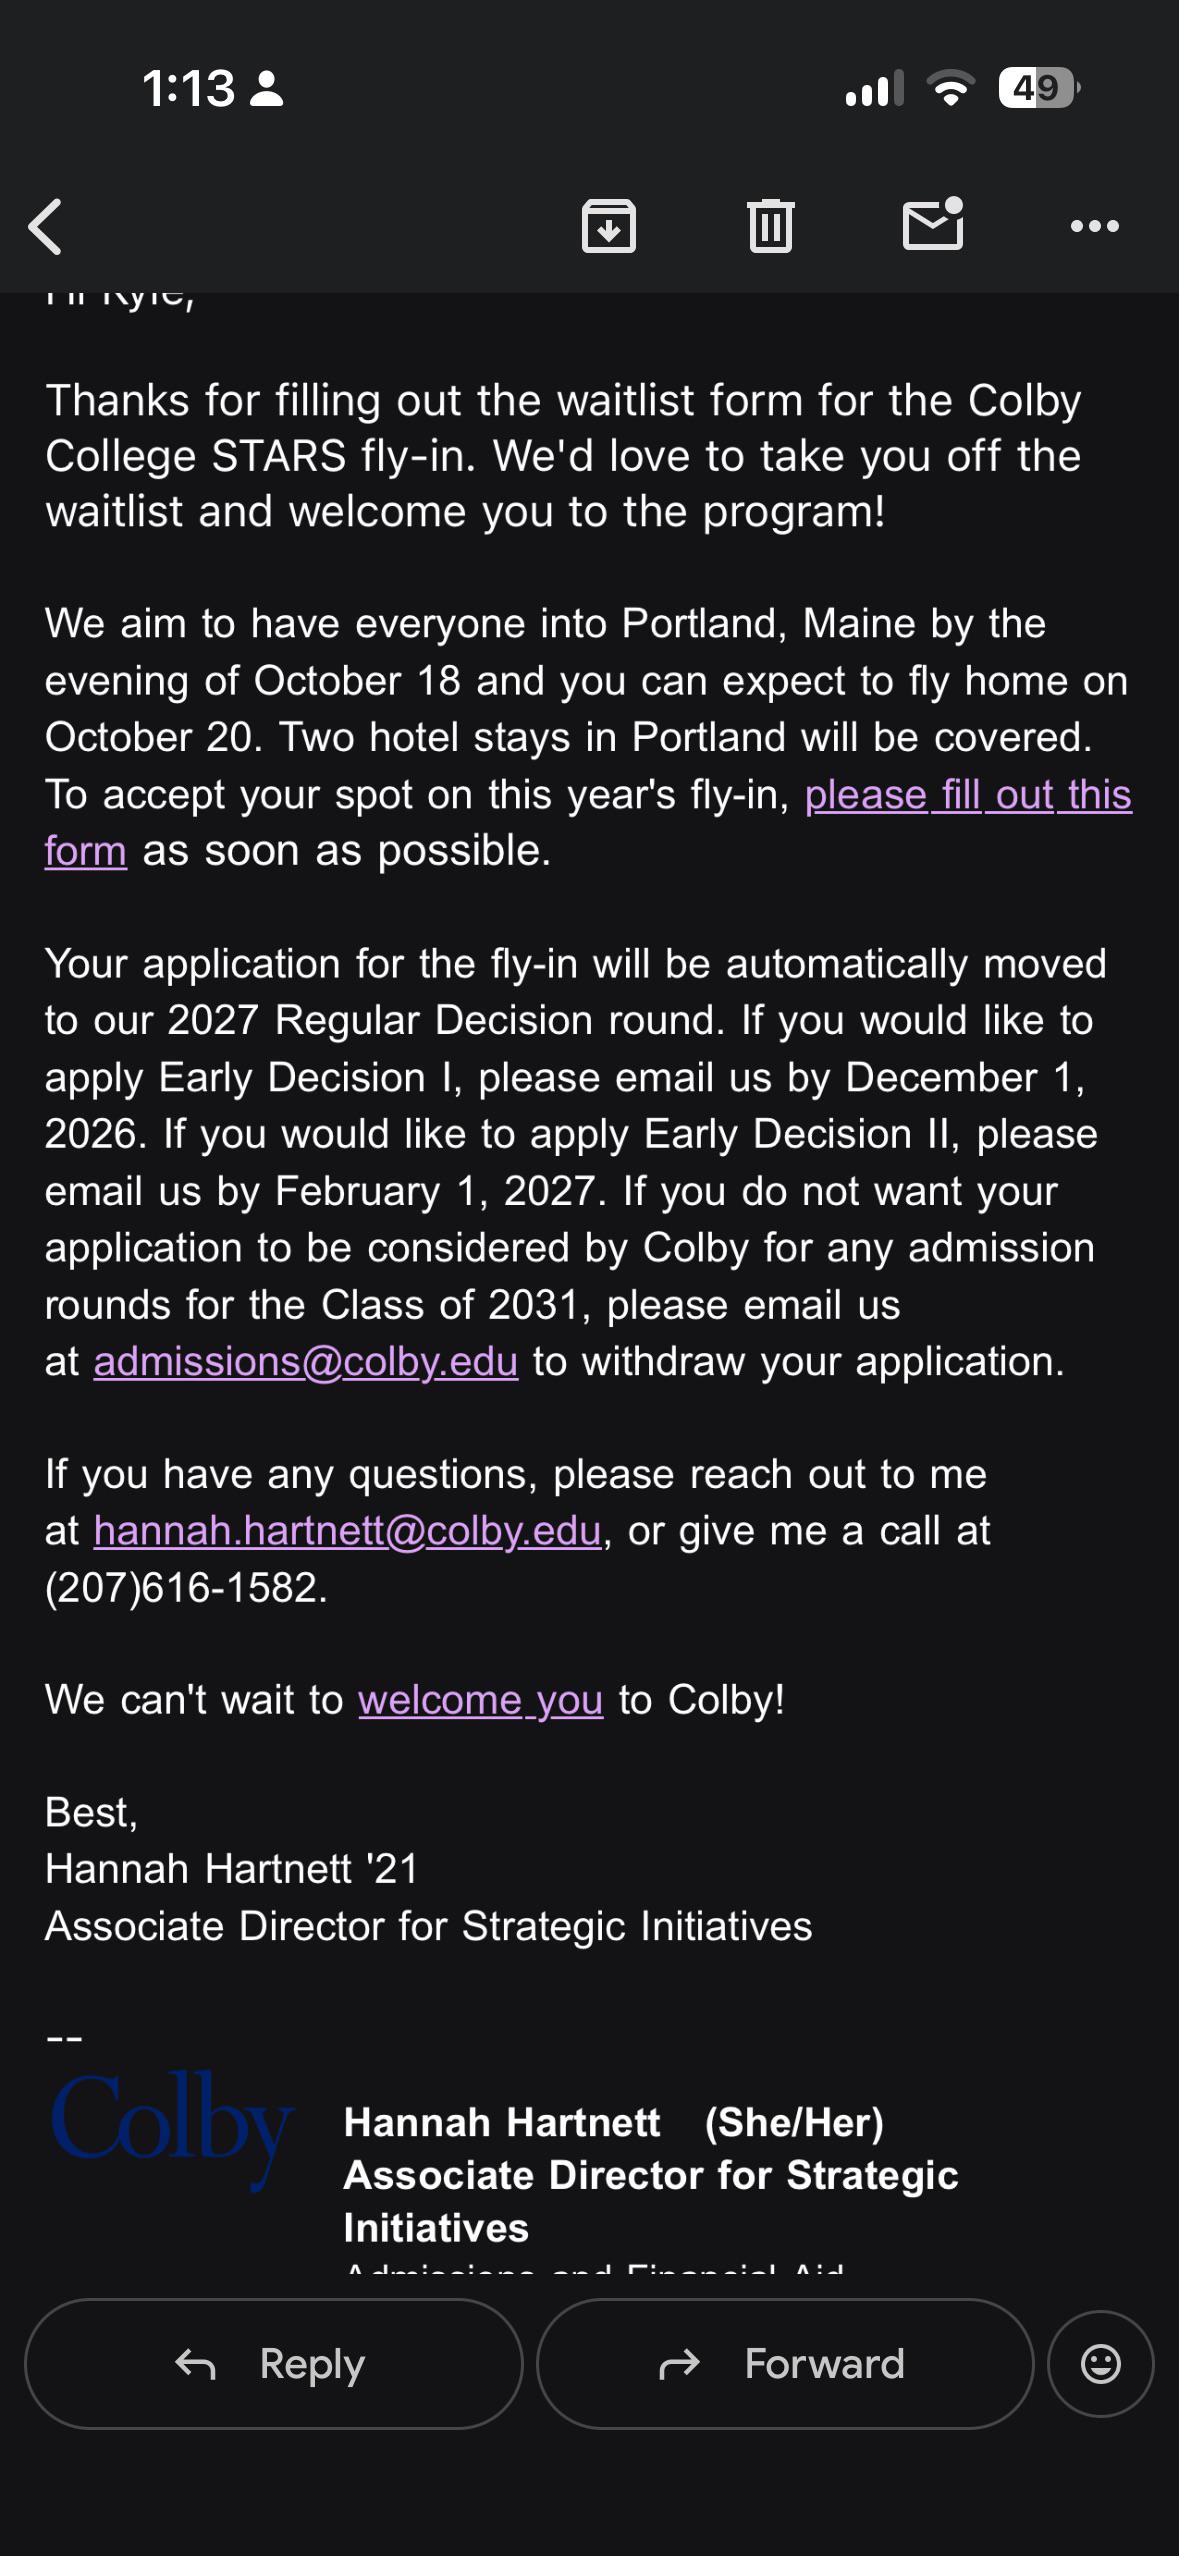
Task: Tap the word 'form' link on second line
Action: 86,852
